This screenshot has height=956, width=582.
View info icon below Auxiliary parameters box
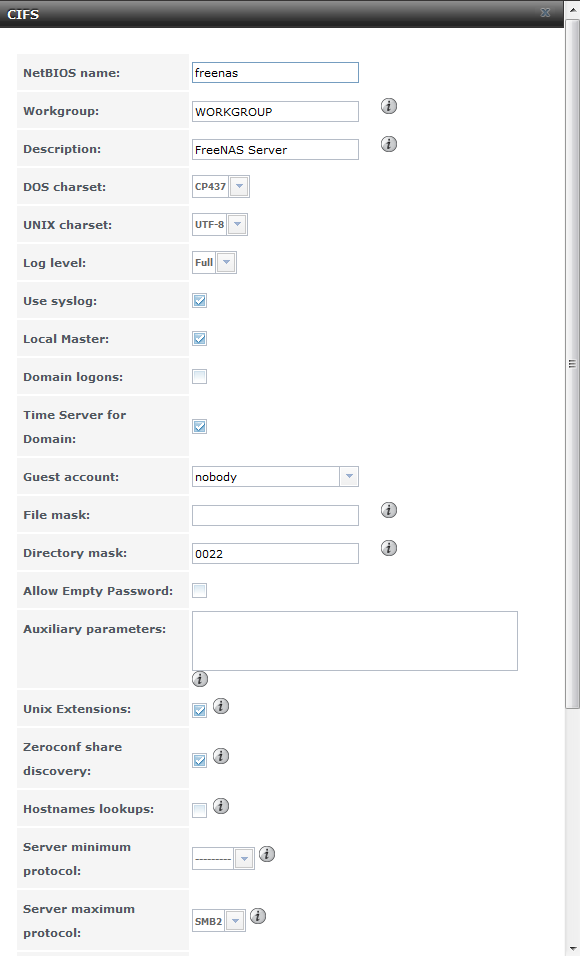pos(200,679)
